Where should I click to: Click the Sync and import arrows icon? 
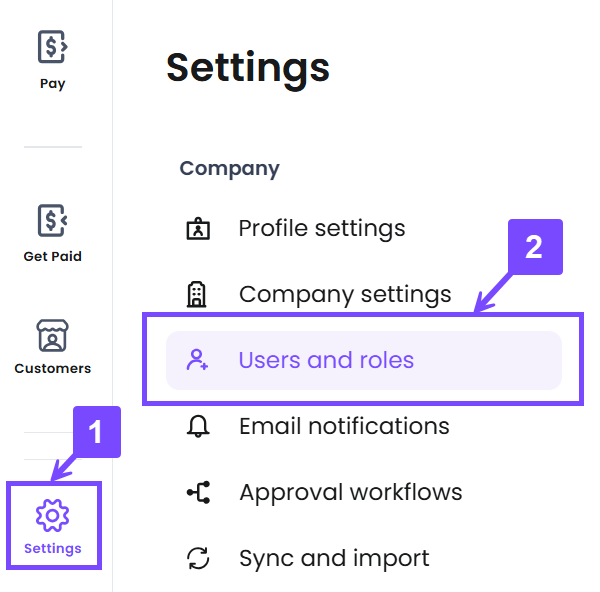[198, 558]
